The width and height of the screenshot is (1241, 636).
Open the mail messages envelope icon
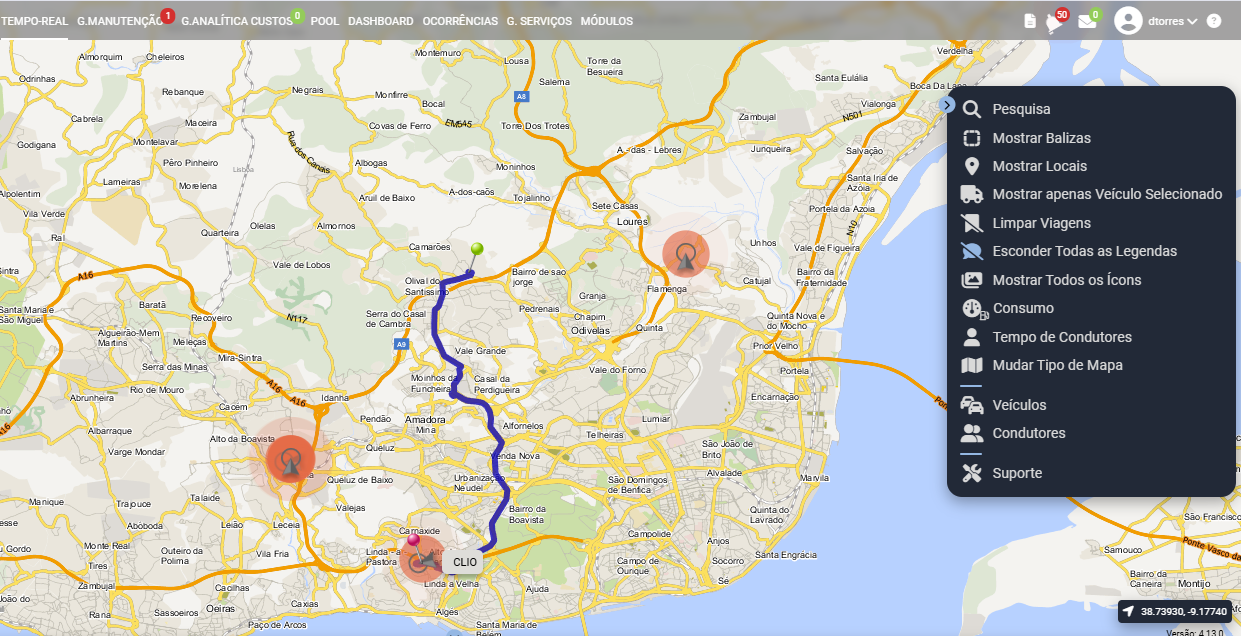[1088, 21]
